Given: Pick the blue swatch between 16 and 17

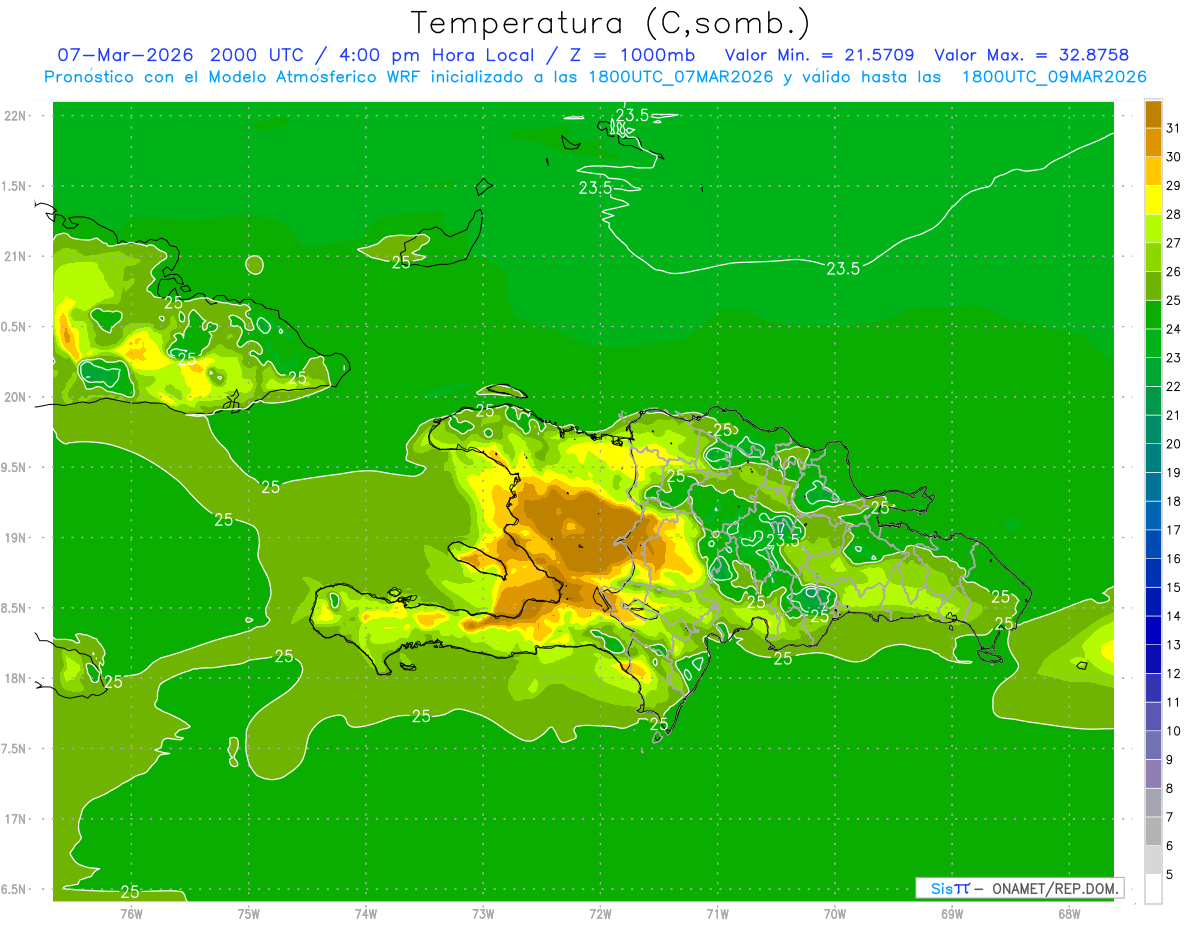Looking at the screenshot, I should pos(1153,544).
